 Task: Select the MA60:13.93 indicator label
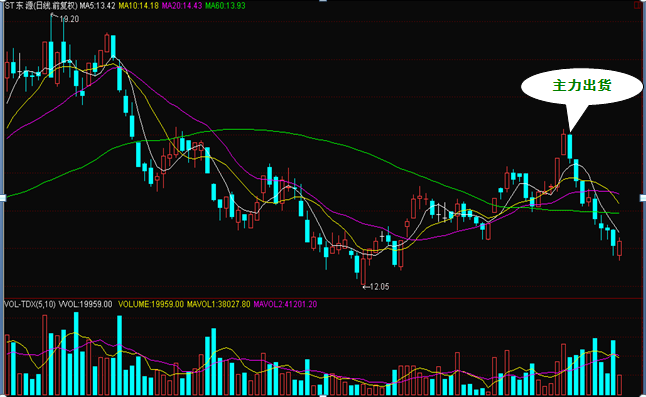click(x=225, y=6)
